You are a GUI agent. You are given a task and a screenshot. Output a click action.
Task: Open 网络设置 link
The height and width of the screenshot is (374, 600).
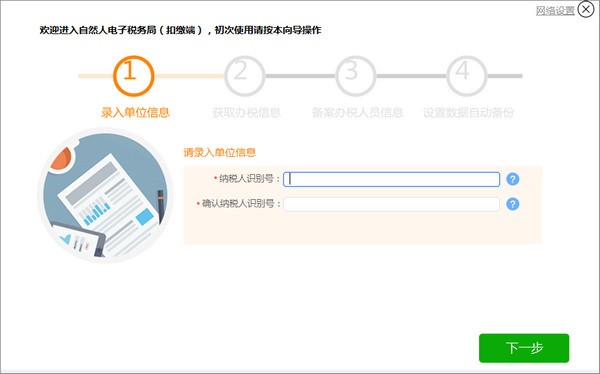coord(555,10)
